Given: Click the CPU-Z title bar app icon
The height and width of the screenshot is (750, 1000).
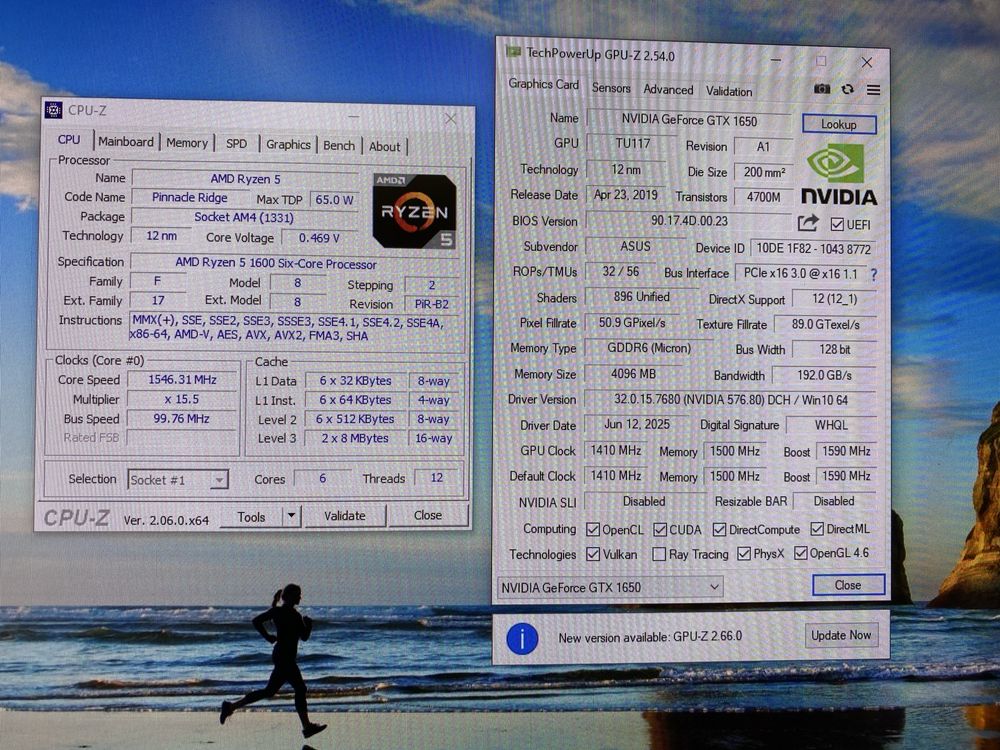Looking at the screenshot, I should click(54, 110).
